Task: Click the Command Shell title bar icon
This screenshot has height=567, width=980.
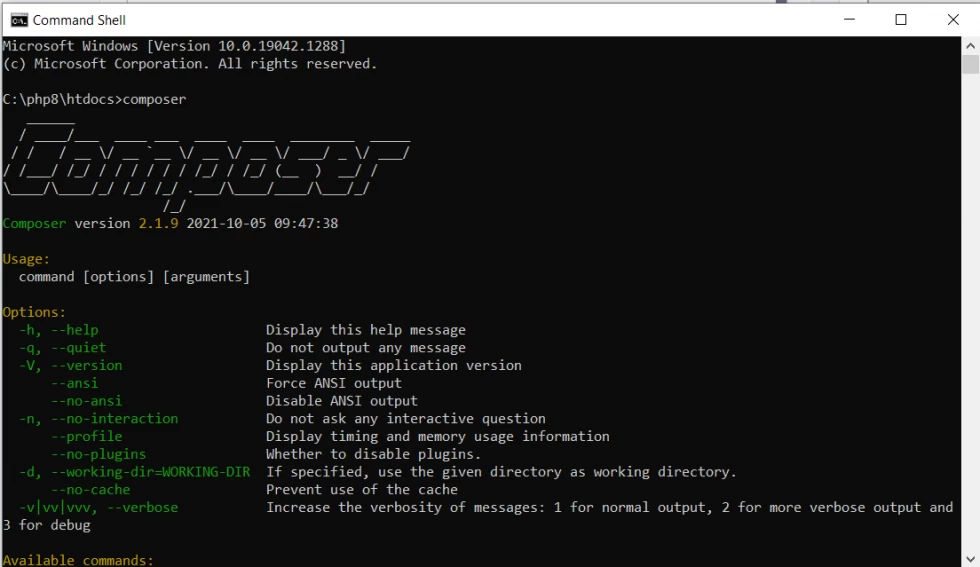Action: (x=19, y=20)
